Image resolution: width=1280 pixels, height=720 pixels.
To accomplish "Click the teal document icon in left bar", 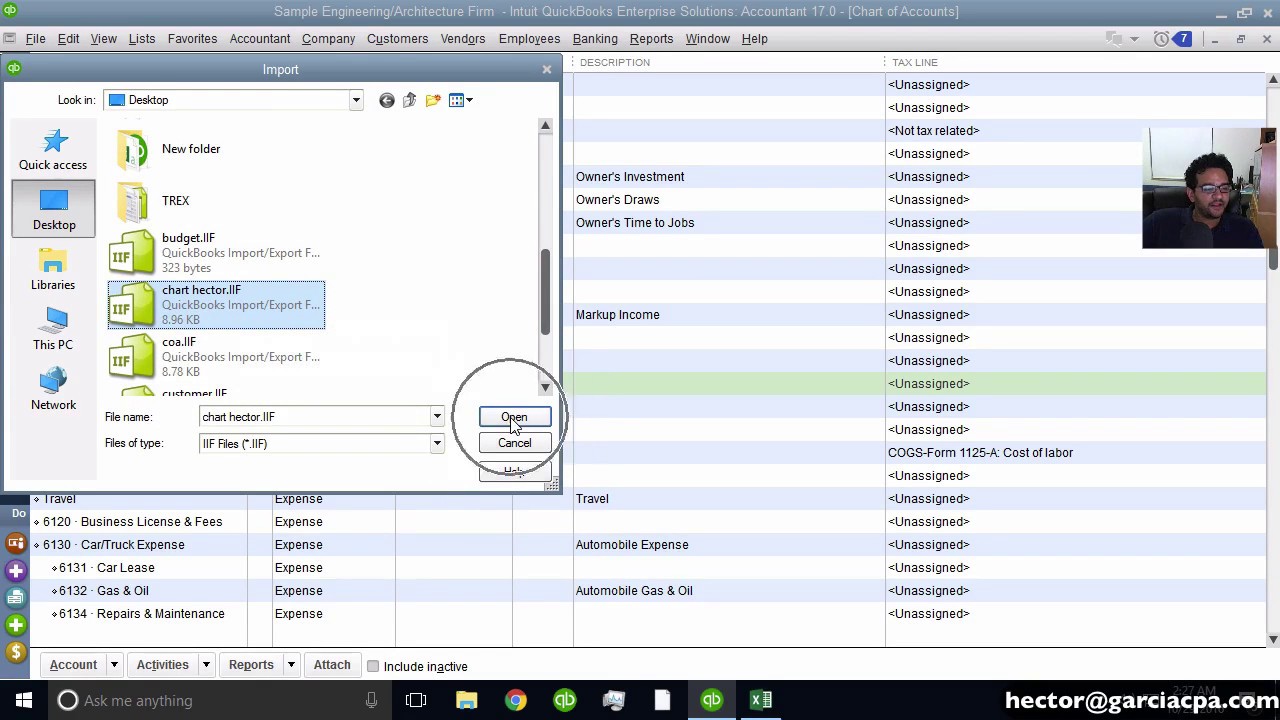I will [x=16, y=597].
